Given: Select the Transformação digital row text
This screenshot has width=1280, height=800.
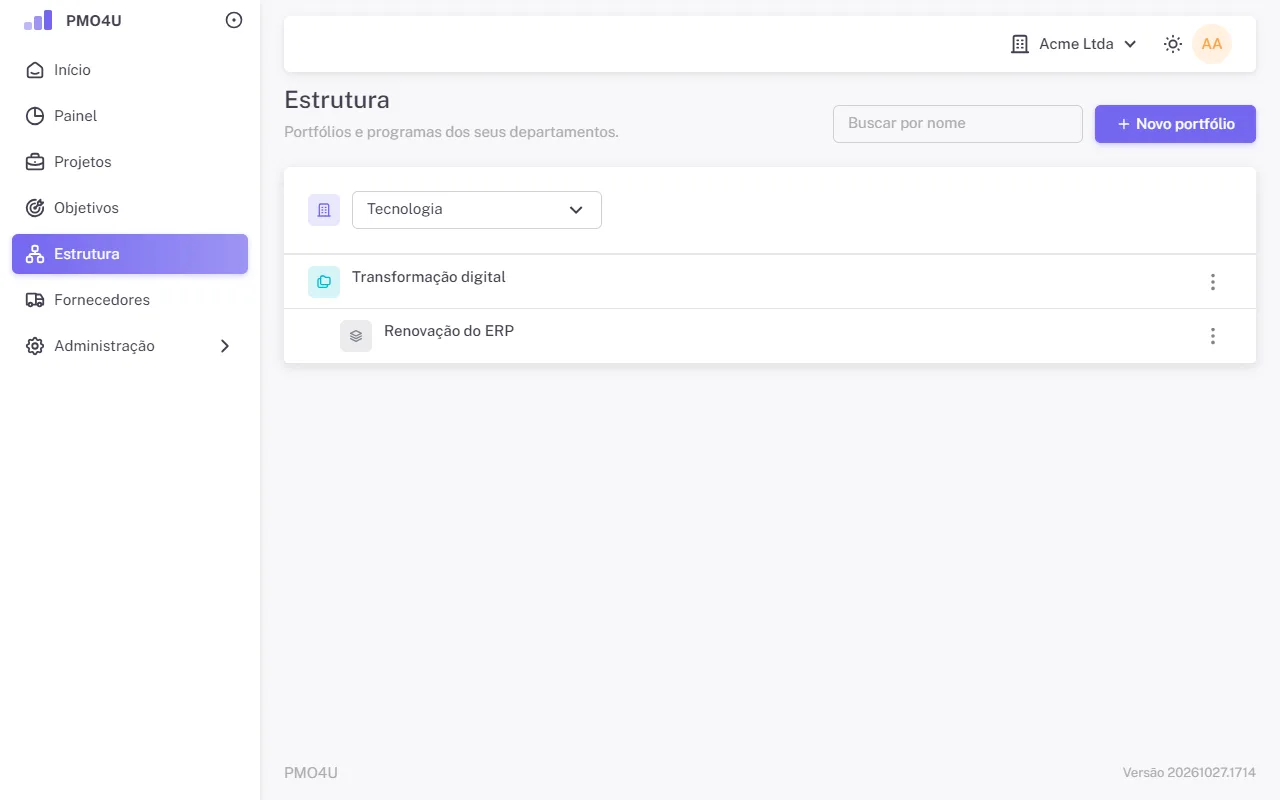Looking at the screenshot, I should 429,277.
